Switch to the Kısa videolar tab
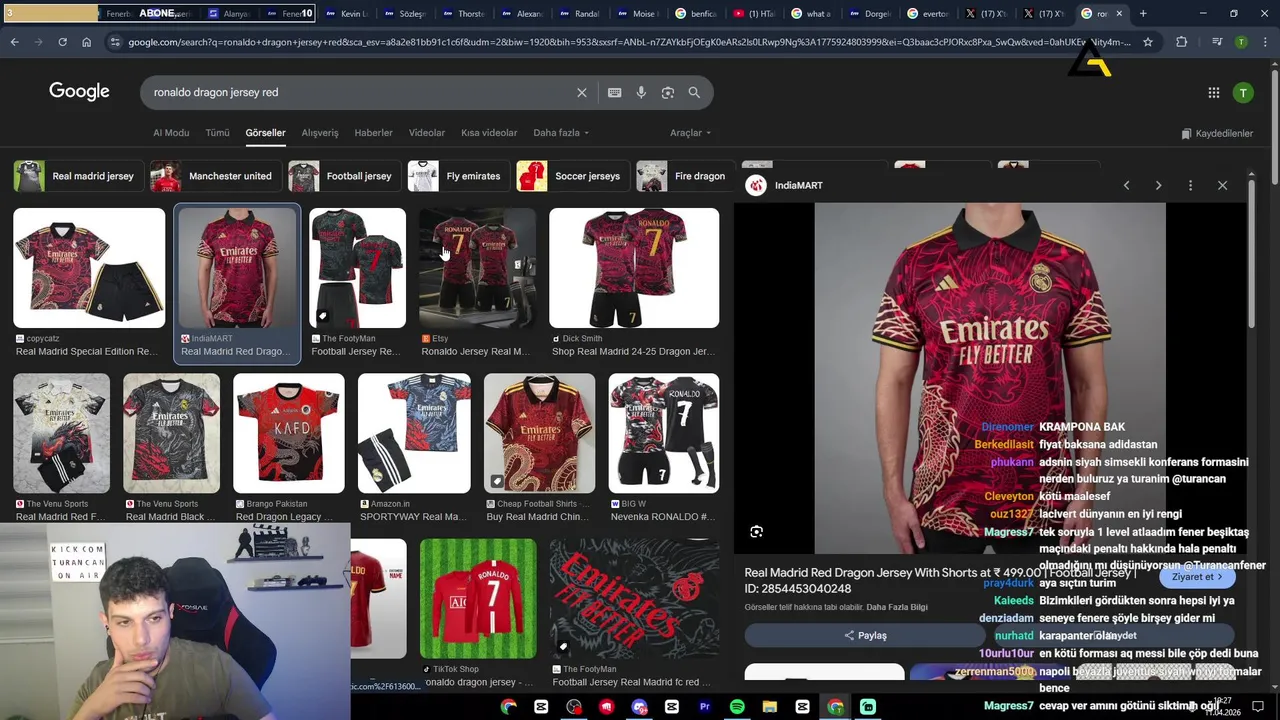The width and height of the screenshot is (1280, 720). (x=489, y=133)
